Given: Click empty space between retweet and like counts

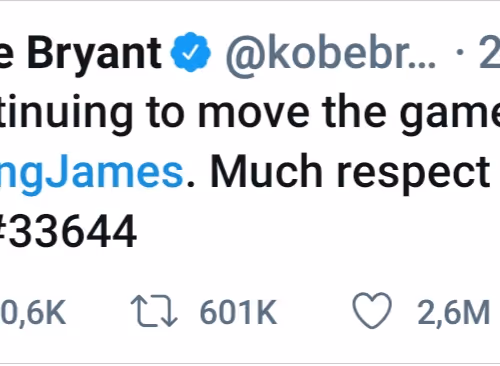Looking at the screenshot, I should 315,311.
